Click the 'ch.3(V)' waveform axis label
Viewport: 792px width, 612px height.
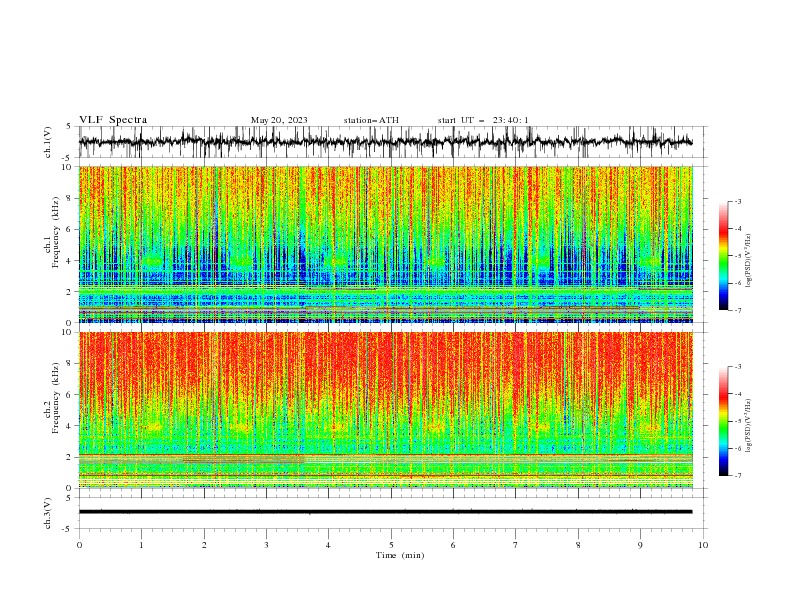coord(48,513)
